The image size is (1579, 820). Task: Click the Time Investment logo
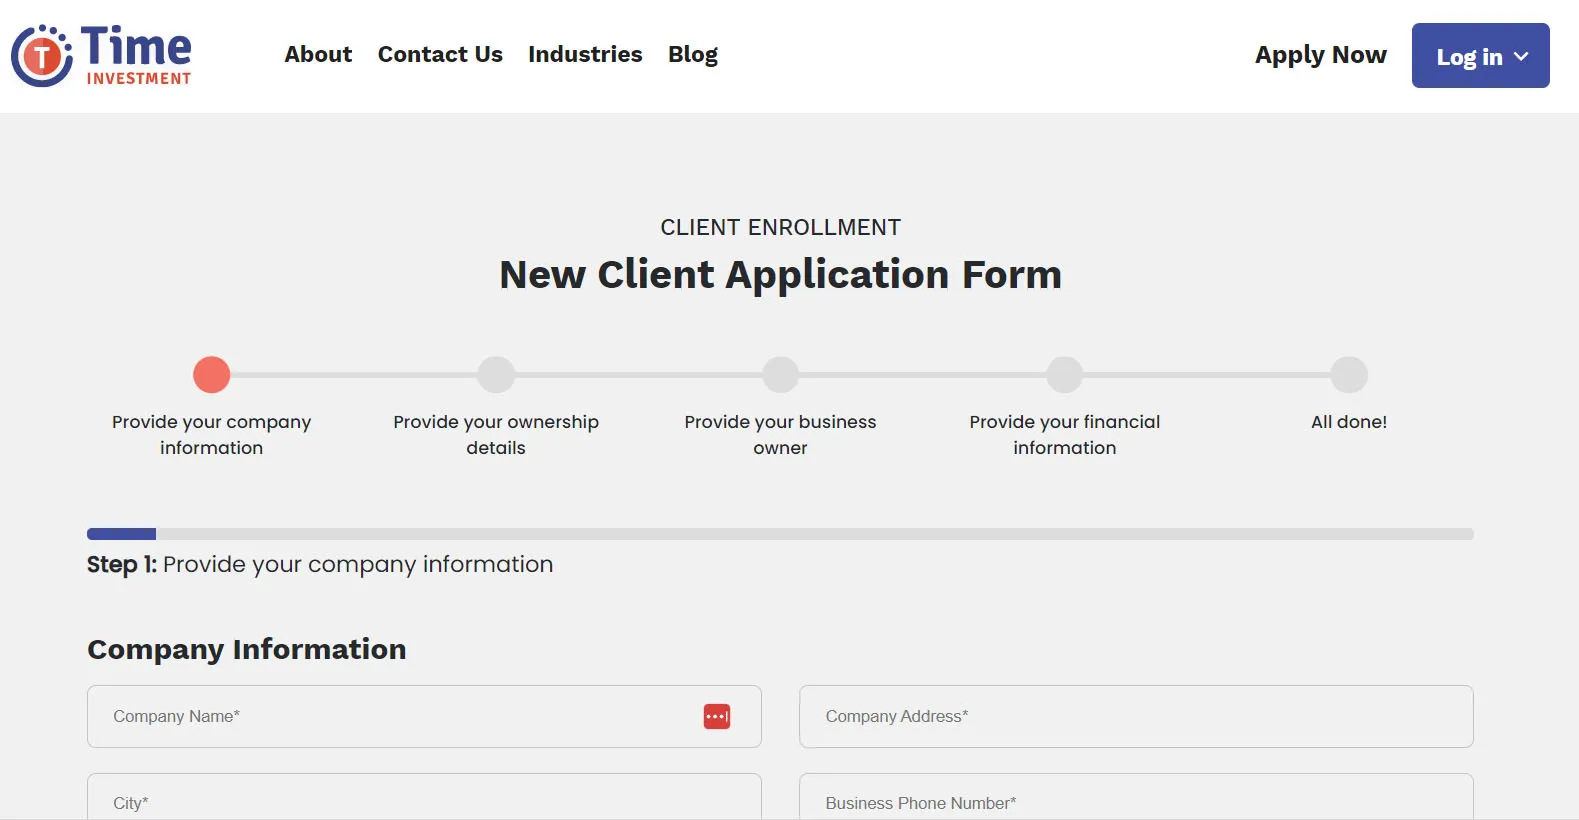pos(101,56)
